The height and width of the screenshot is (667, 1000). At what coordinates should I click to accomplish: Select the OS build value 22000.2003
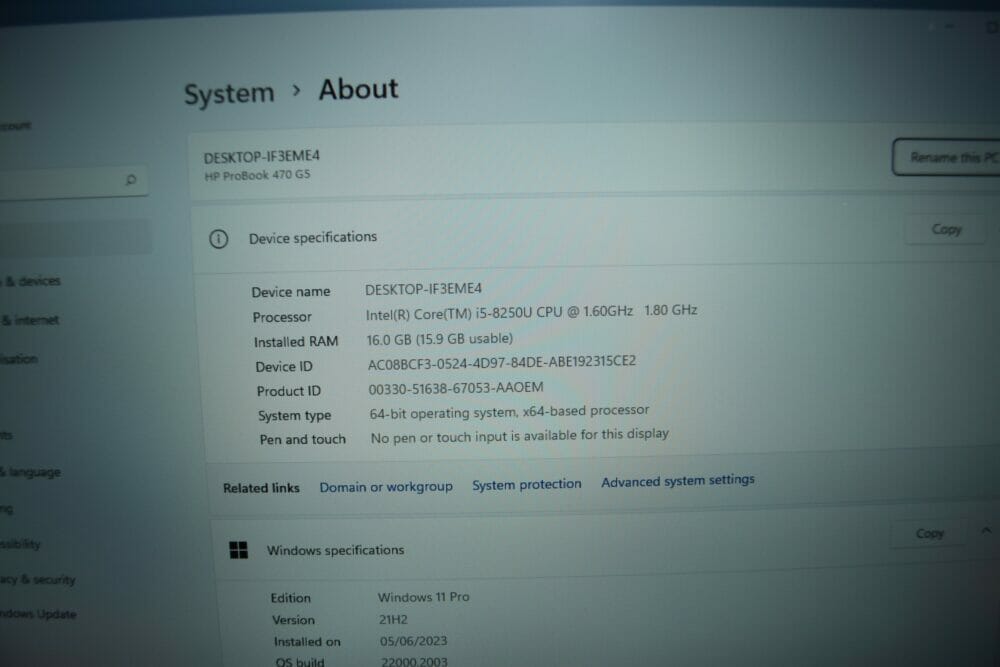[x=414, y=662]
